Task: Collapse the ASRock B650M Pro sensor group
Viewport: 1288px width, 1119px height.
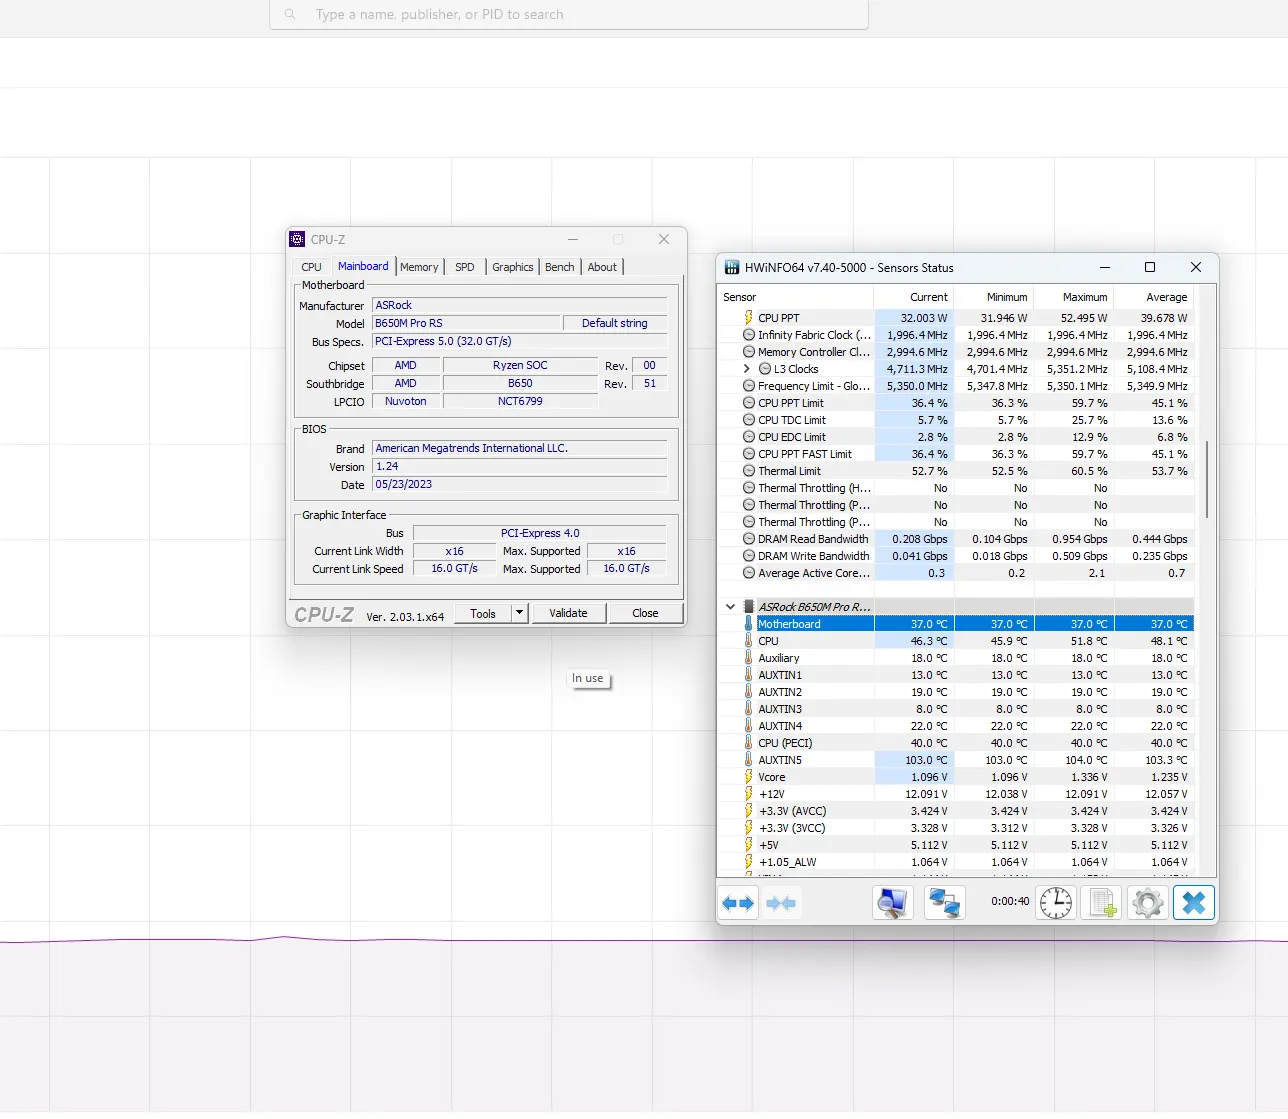Action: point(731,607)
